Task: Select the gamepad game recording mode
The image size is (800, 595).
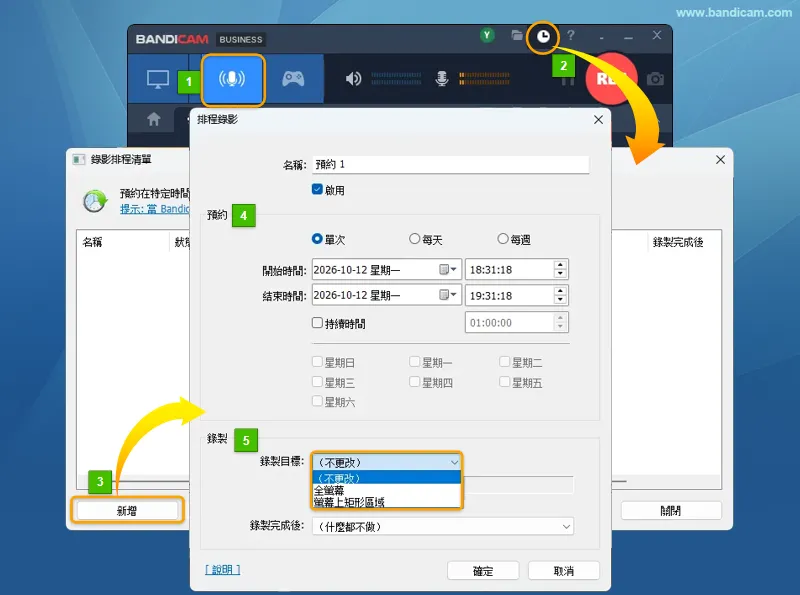Action: tap(293, 79)
